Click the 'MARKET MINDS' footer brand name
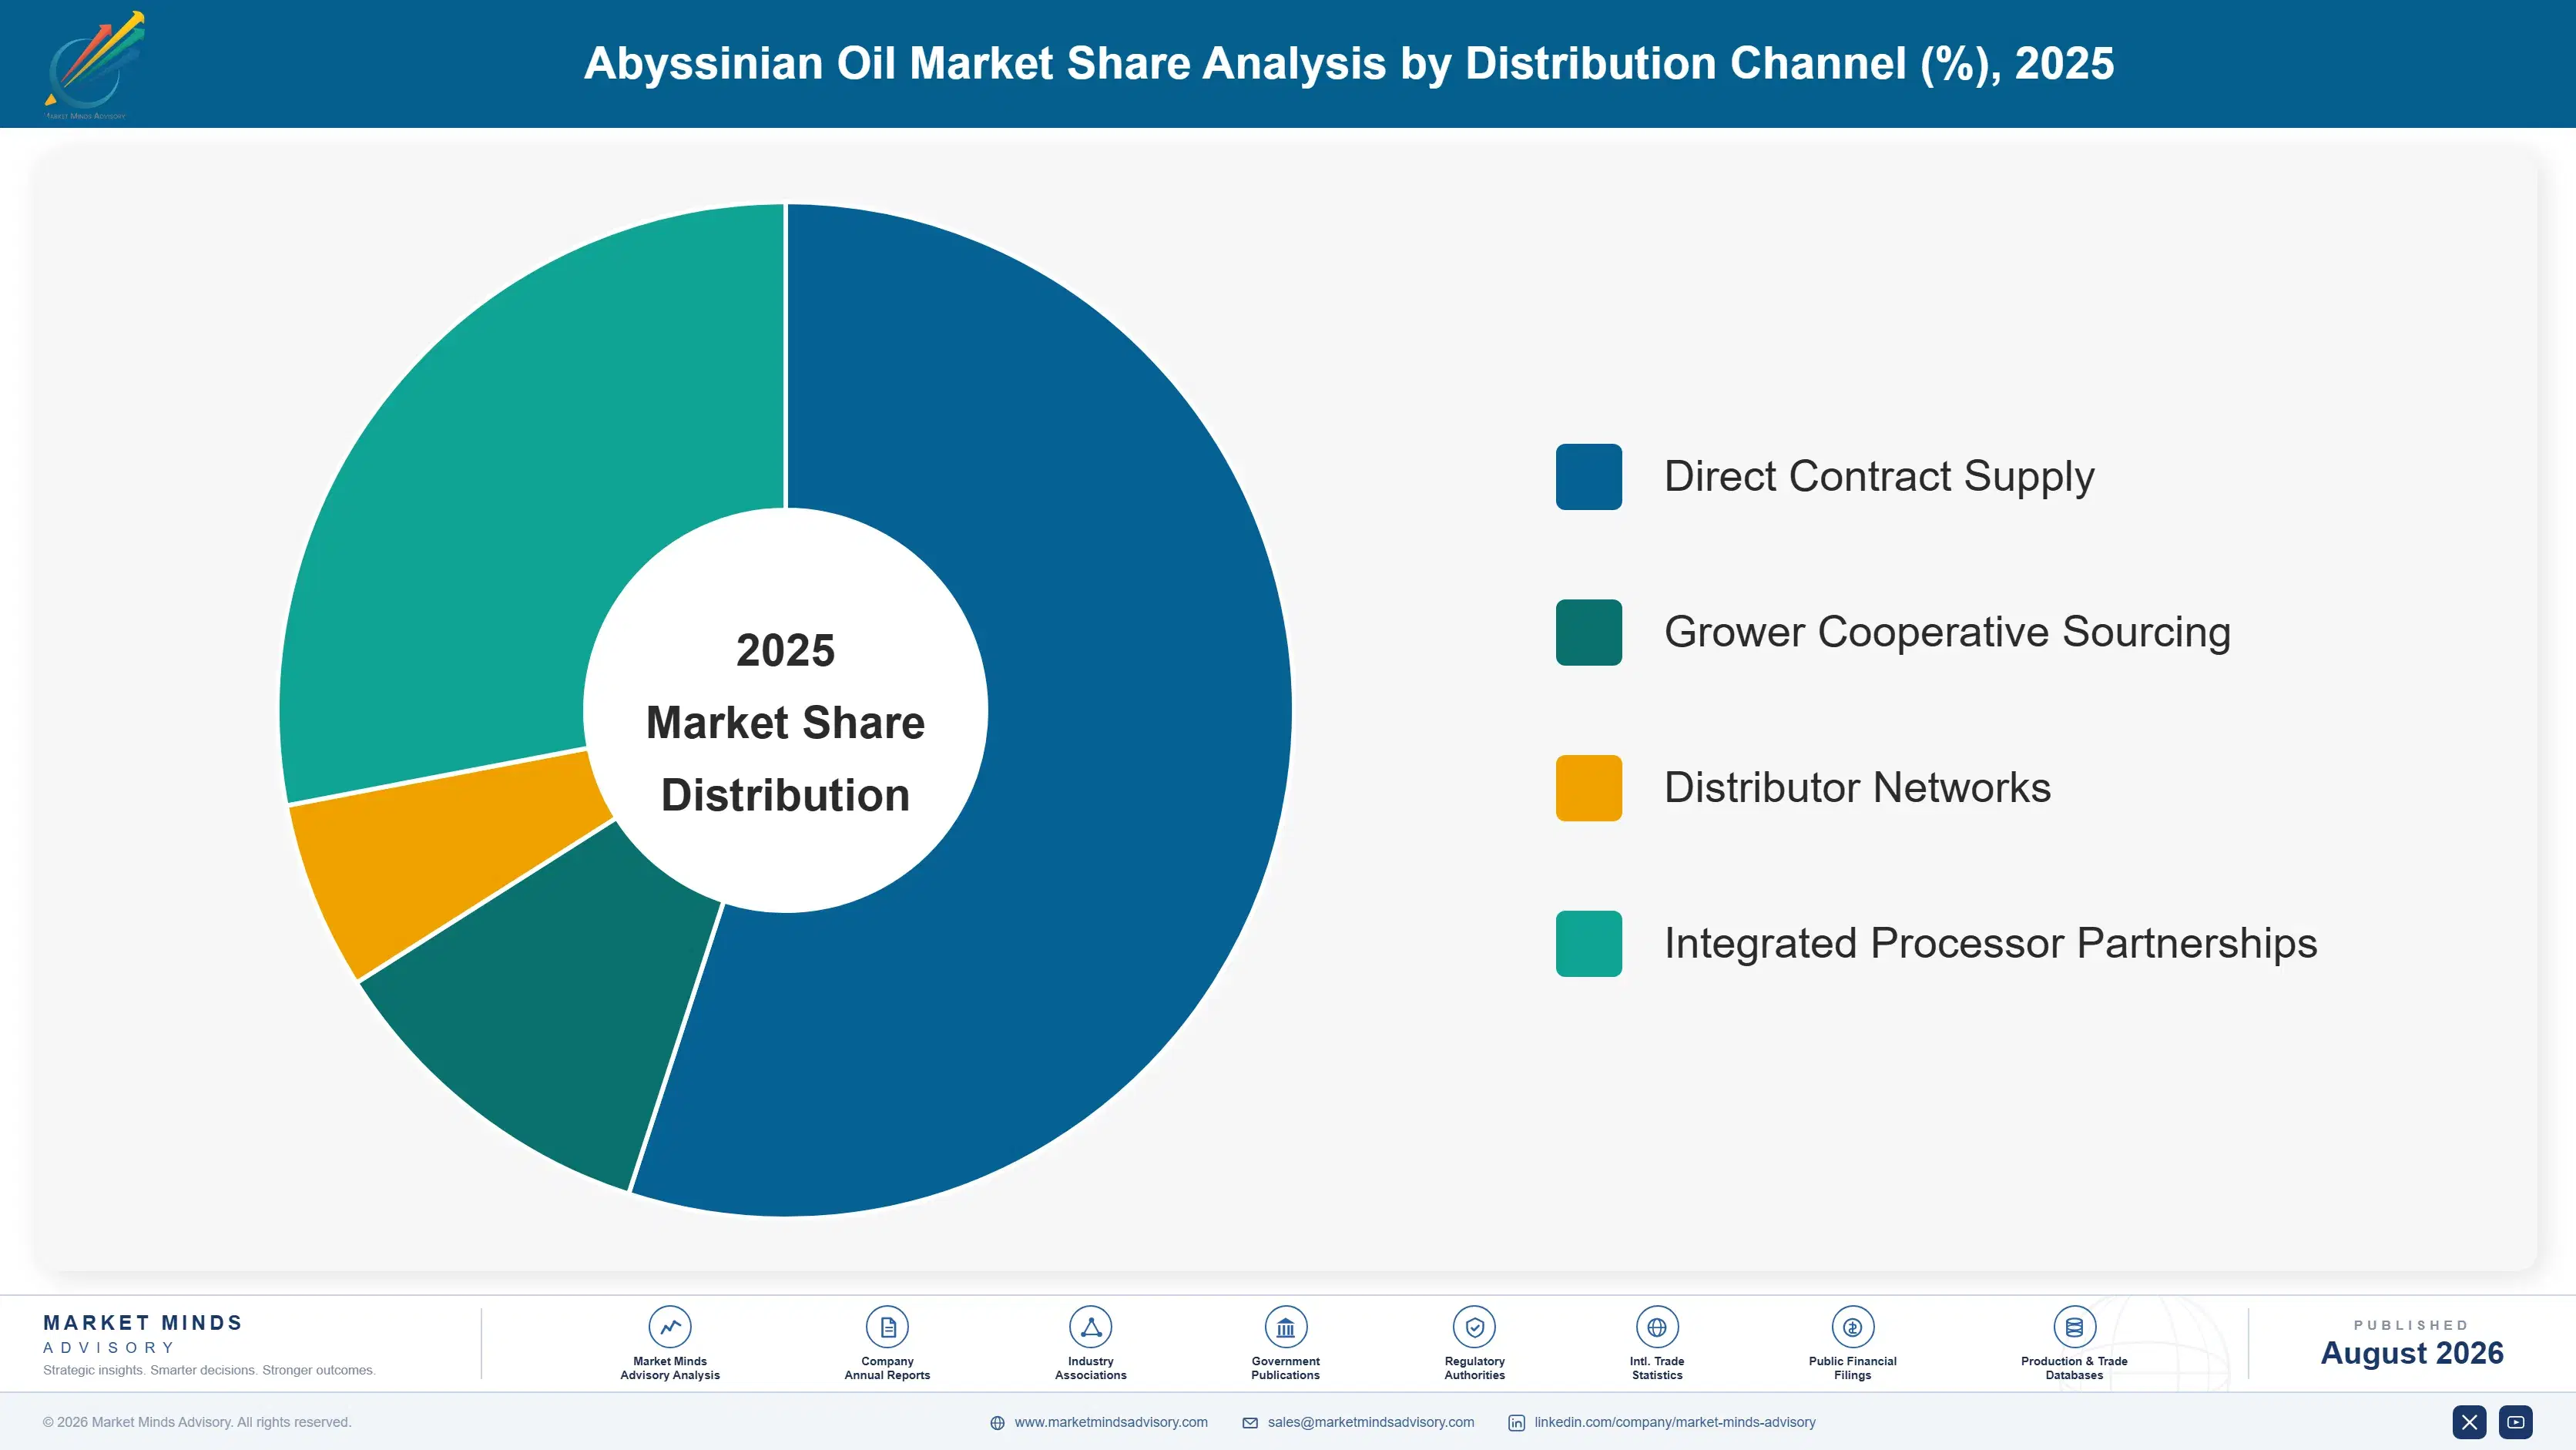Image resolution: width=2576 pixels, height=1450 pixels. 143,1323
